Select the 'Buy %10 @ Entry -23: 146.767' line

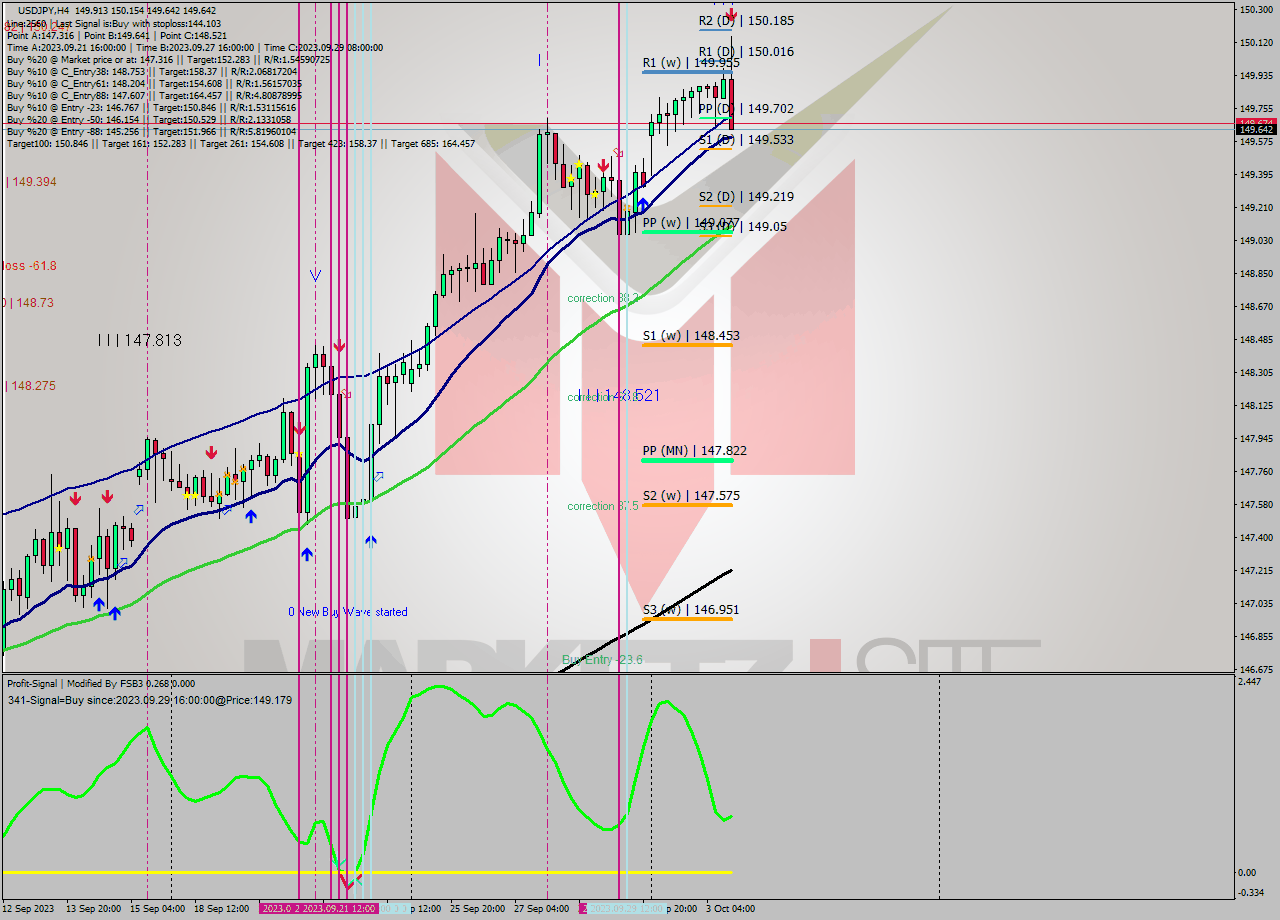click(x=152, y=107)
